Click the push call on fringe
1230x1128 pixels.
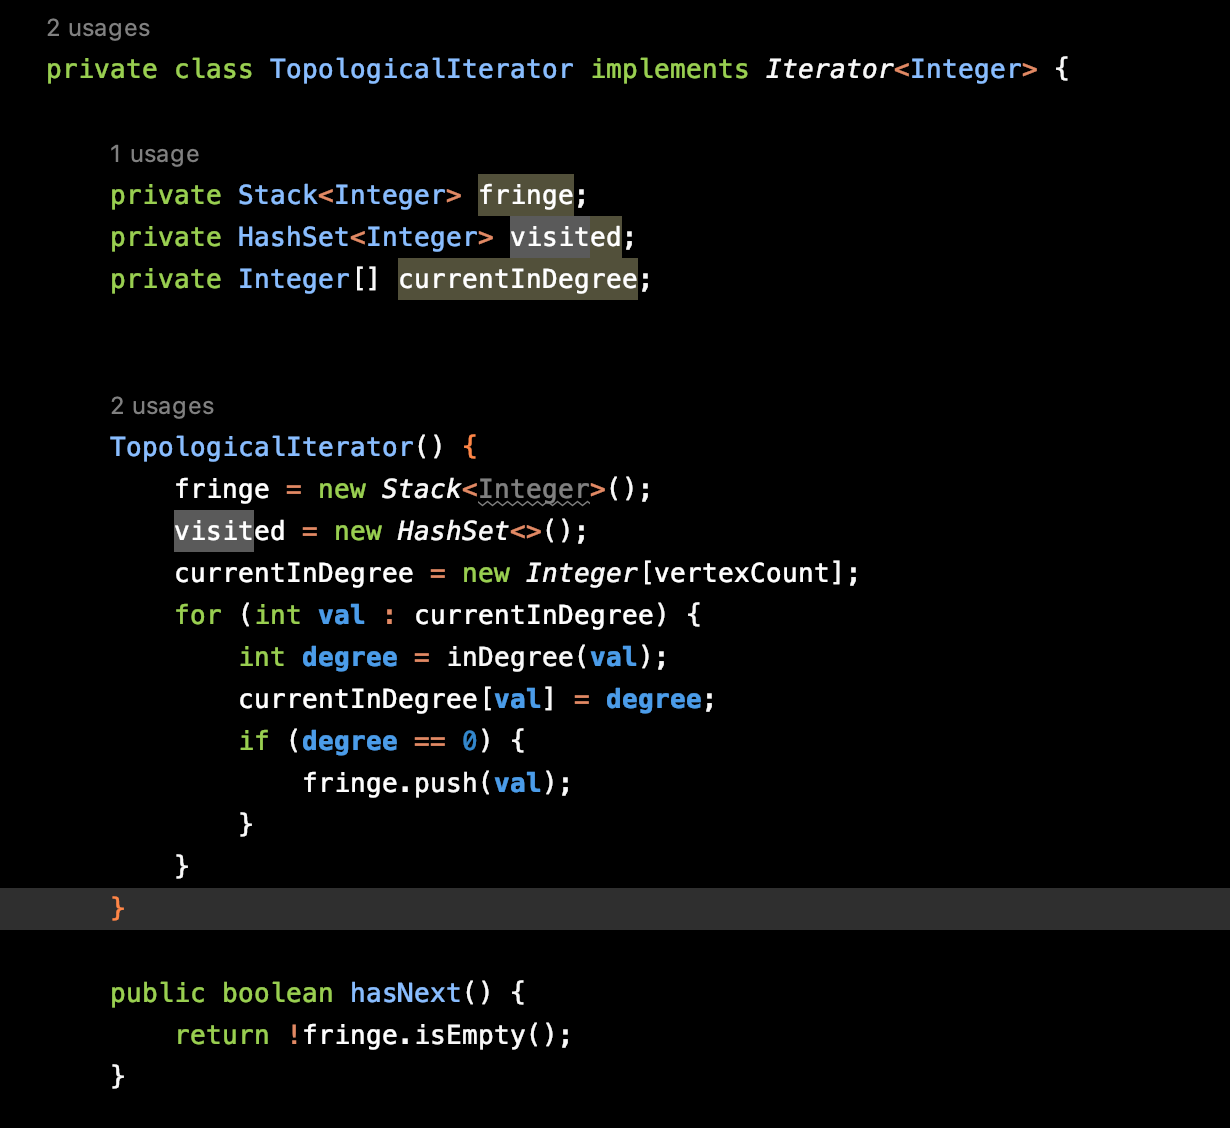coord(445,783)
